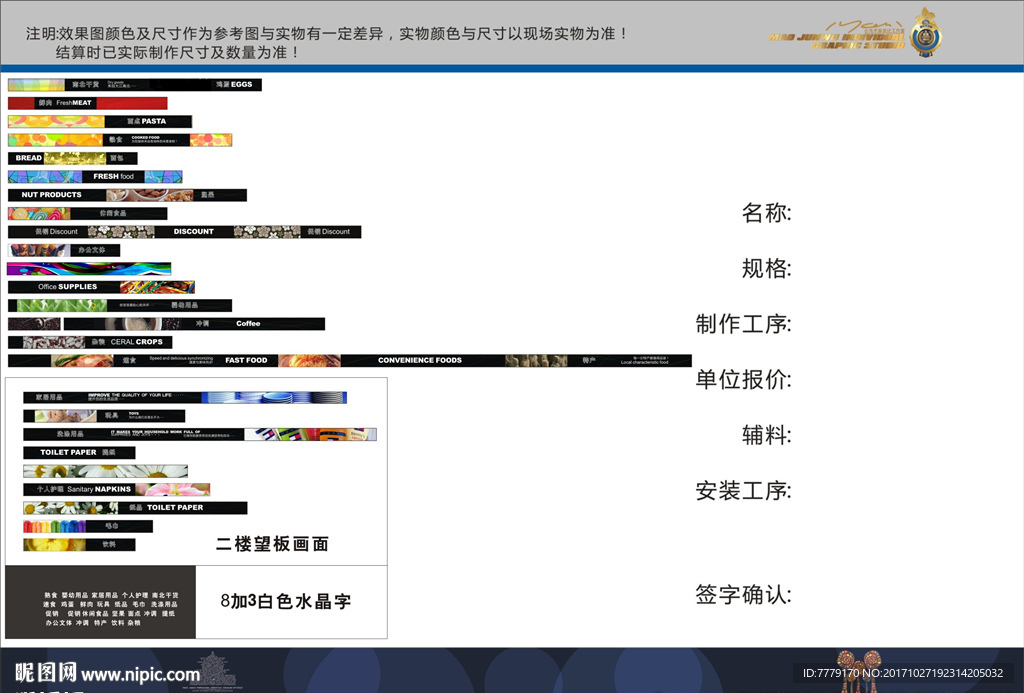This screenshot has width=1024, height=693.
Task: Click the unlabeled white daisy banner
Action: (106, 471)
